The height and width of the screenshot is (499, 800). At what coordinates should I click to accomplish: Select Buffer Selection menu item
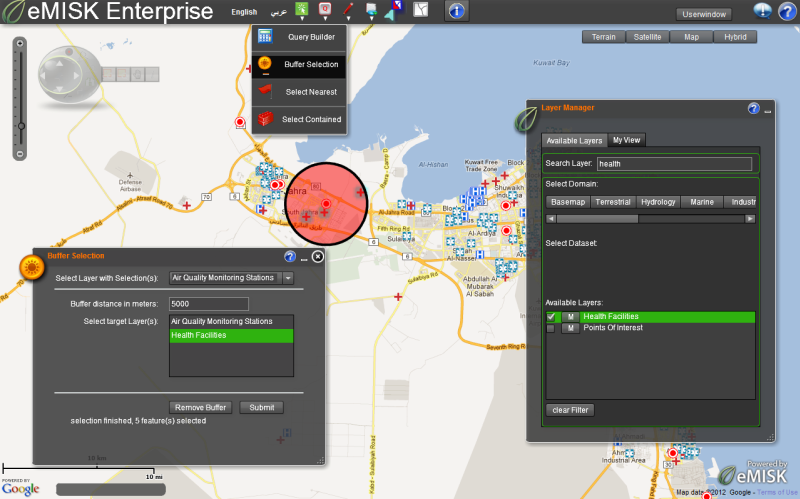[x=299, y=64]
